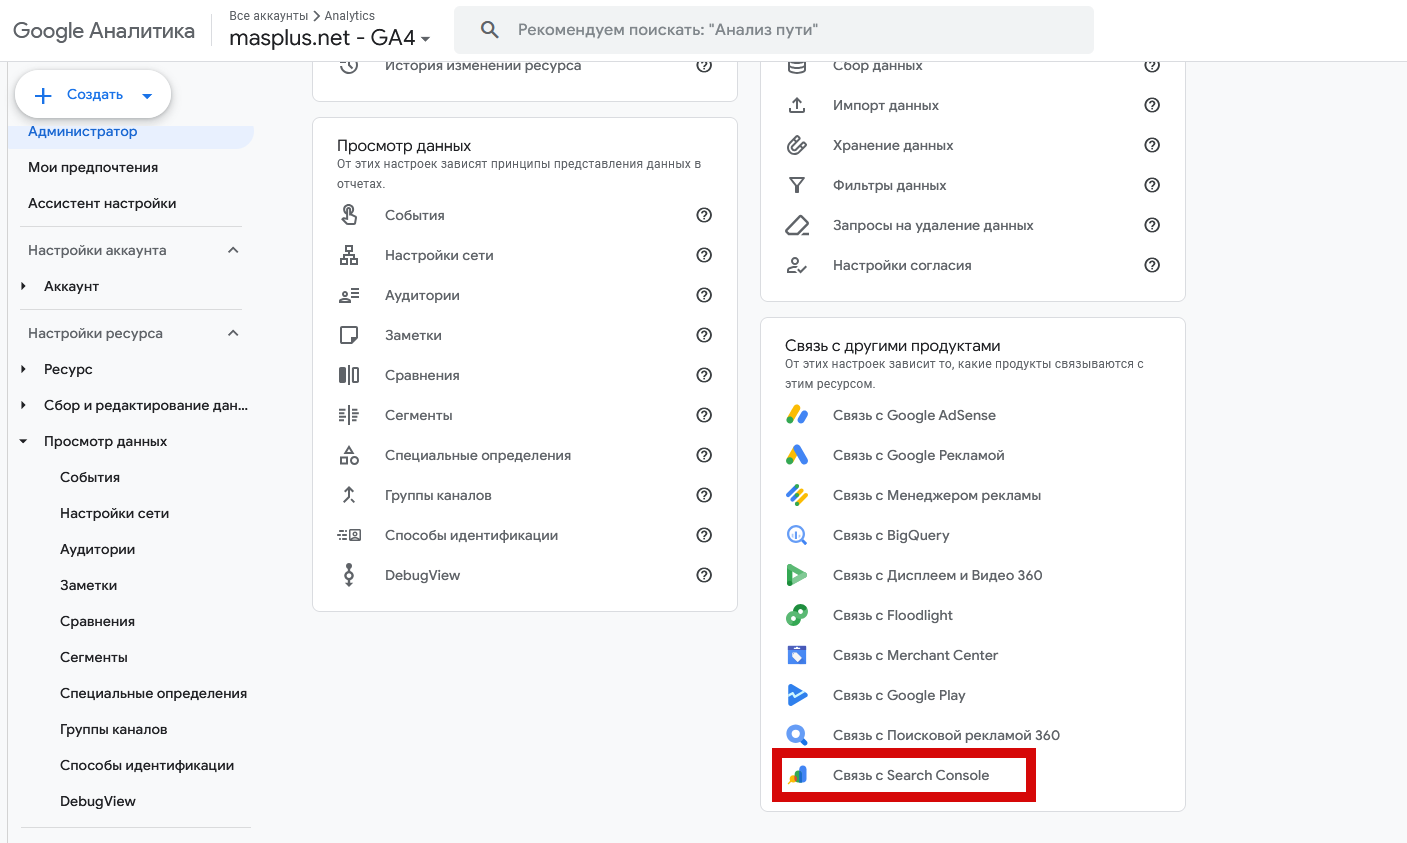Select Мои предпочтения in sidebar
This screenshot has height=843, width=1407.
(93, 167)
